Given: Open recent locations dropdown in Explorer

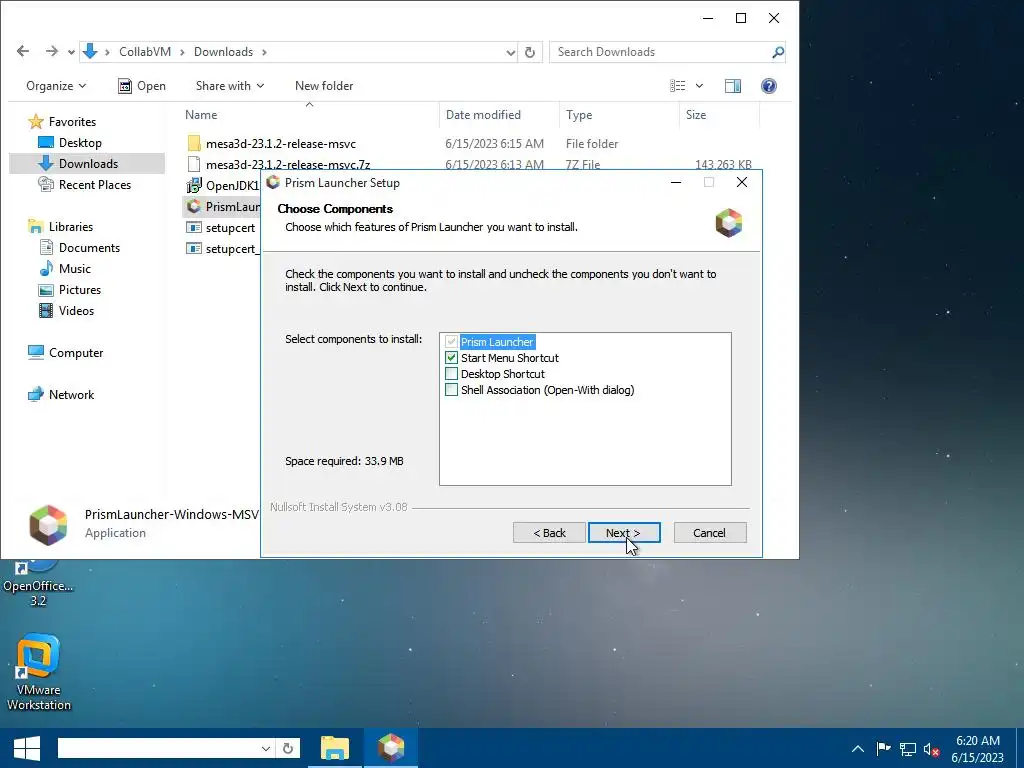Looking at the screenshot, I should pyautogui.click(x=71, y=52).
